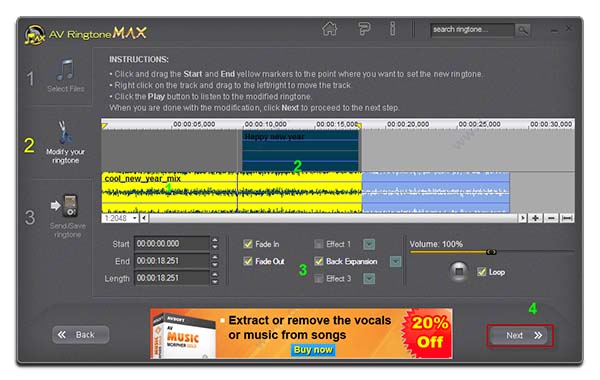Select the Modify your ringtone step
The width and height of the screenshot is (600, 380).
pyautogui.click(x=65, y=143)
